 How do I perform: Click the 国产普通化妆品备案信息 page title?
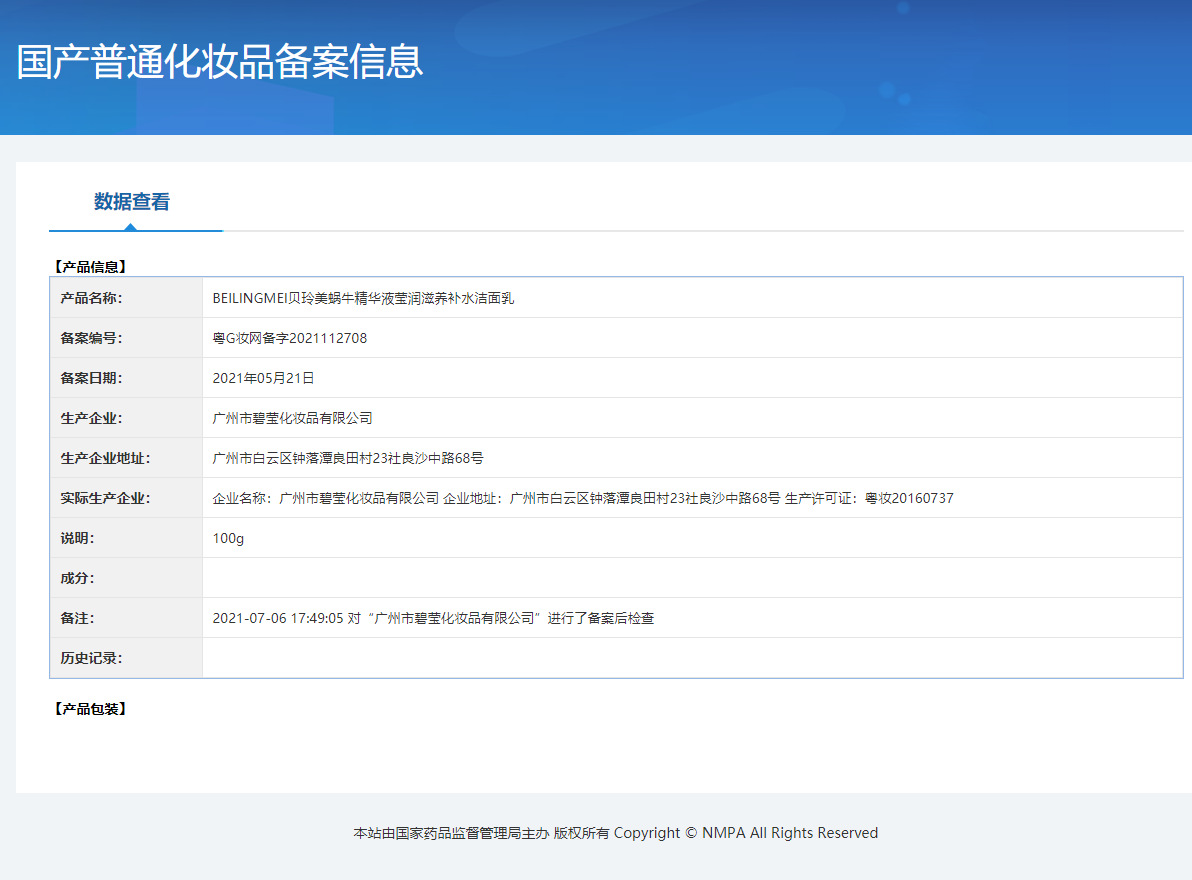pyautogui.click(x=220, y=61)
